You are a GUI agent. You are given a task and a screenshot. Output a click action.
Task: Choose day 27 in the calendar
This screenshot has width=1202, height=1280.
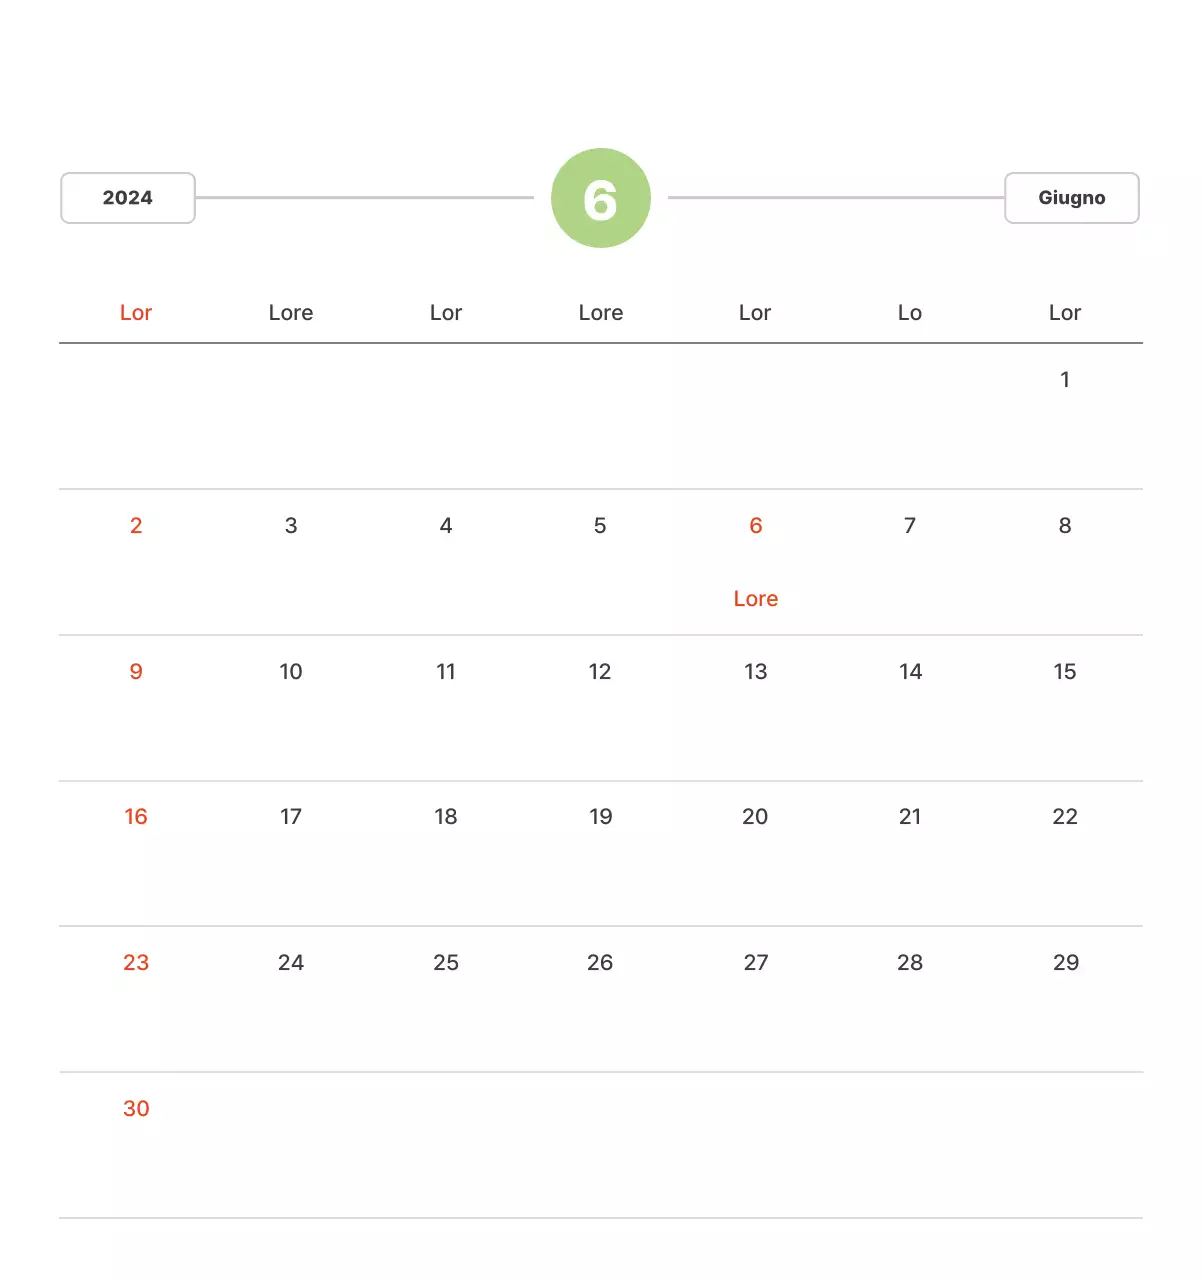coord(755,963)
